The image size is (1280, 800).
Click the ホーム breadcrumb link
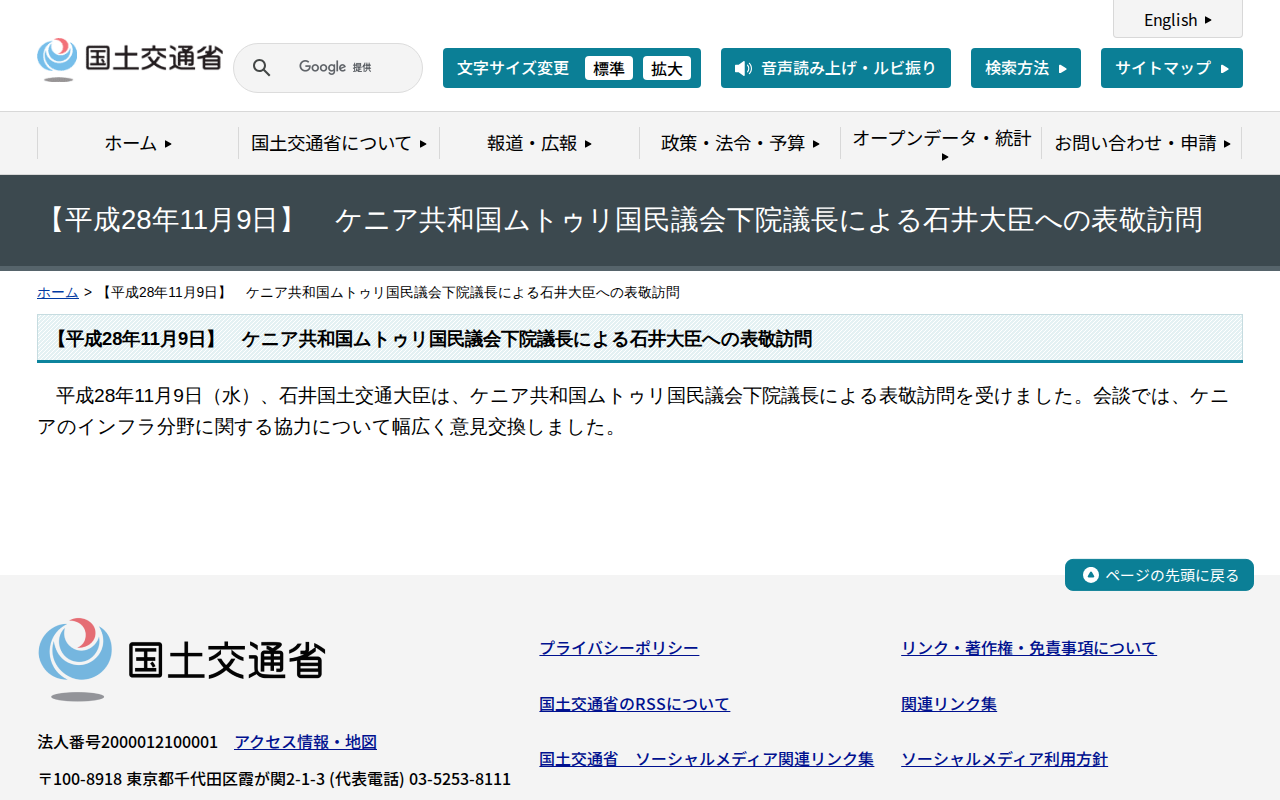58,292
